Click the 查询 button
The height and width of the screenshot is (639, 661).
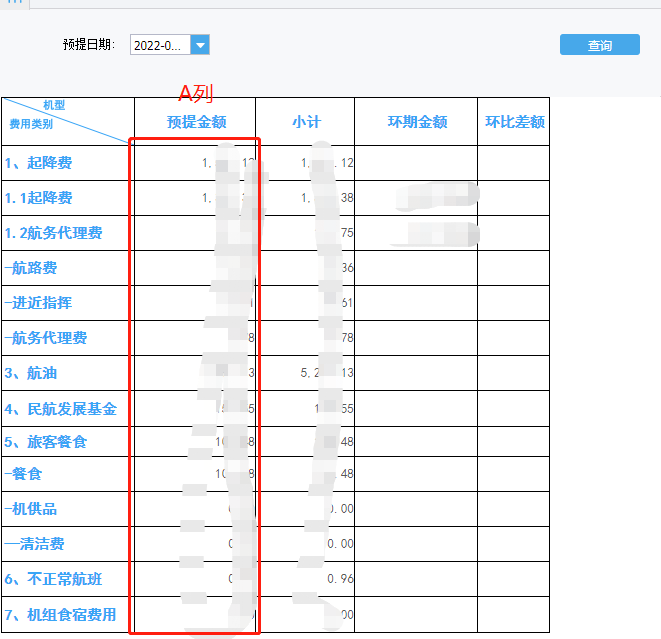[599, 45]
